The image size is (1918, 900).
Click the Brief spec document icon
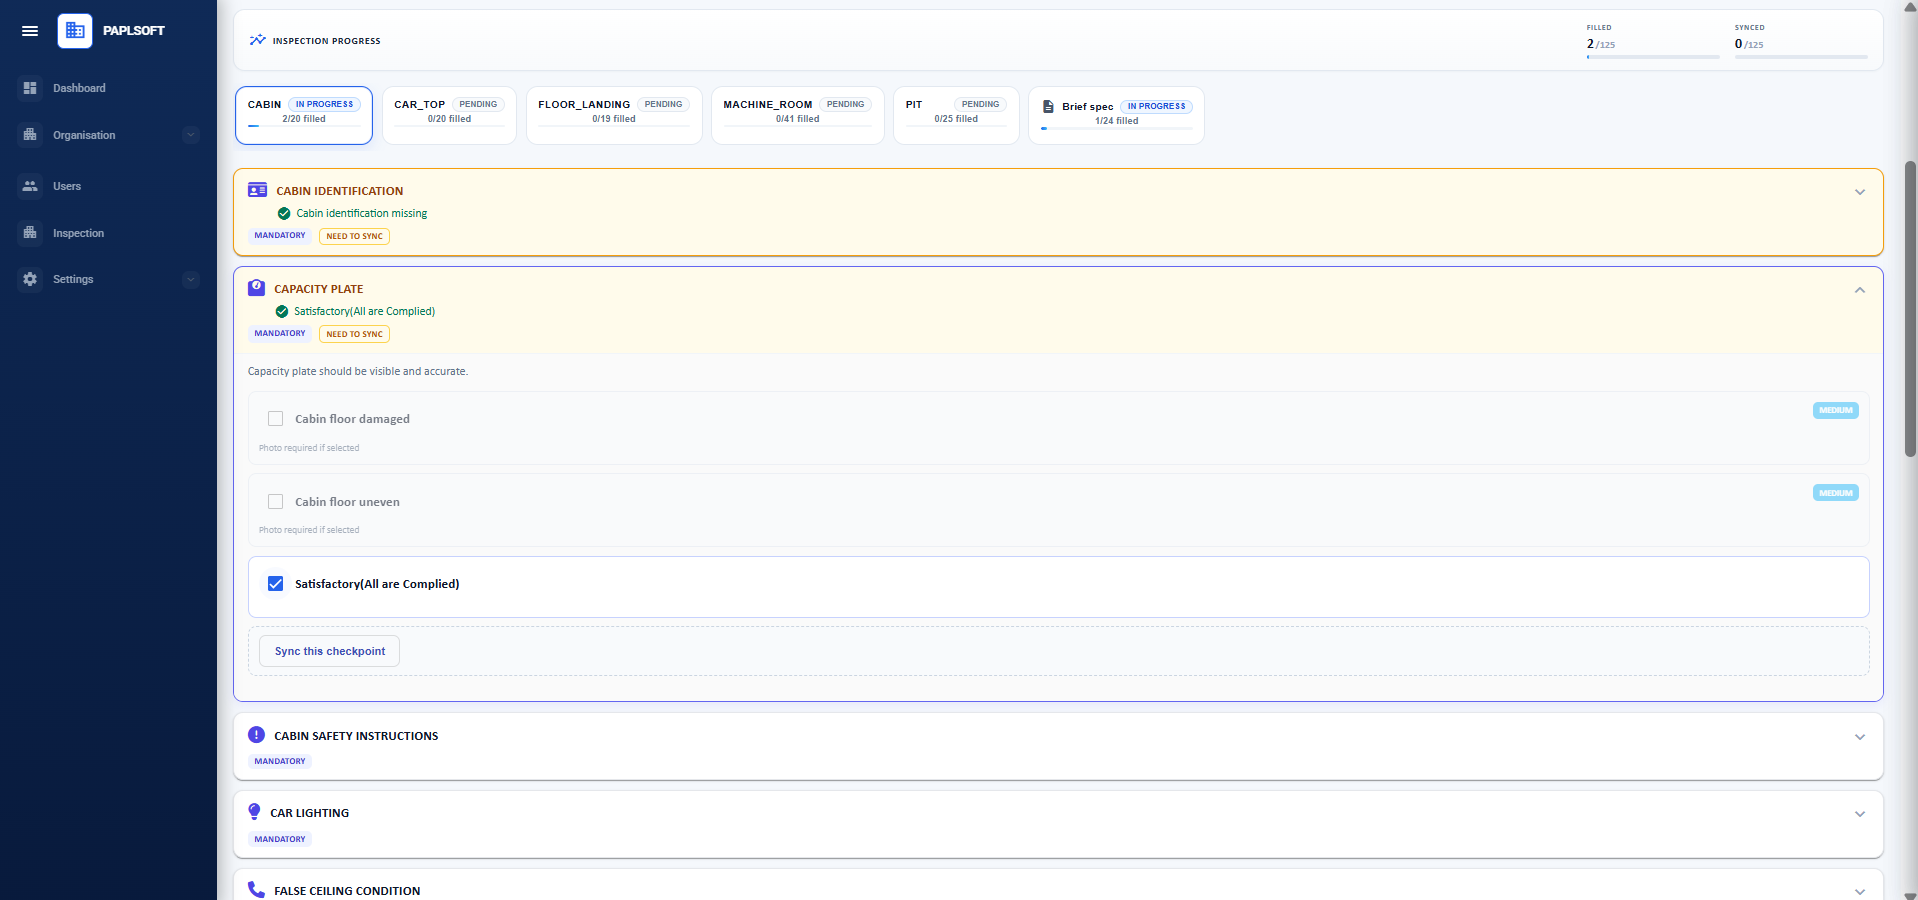pos(1048,106)
